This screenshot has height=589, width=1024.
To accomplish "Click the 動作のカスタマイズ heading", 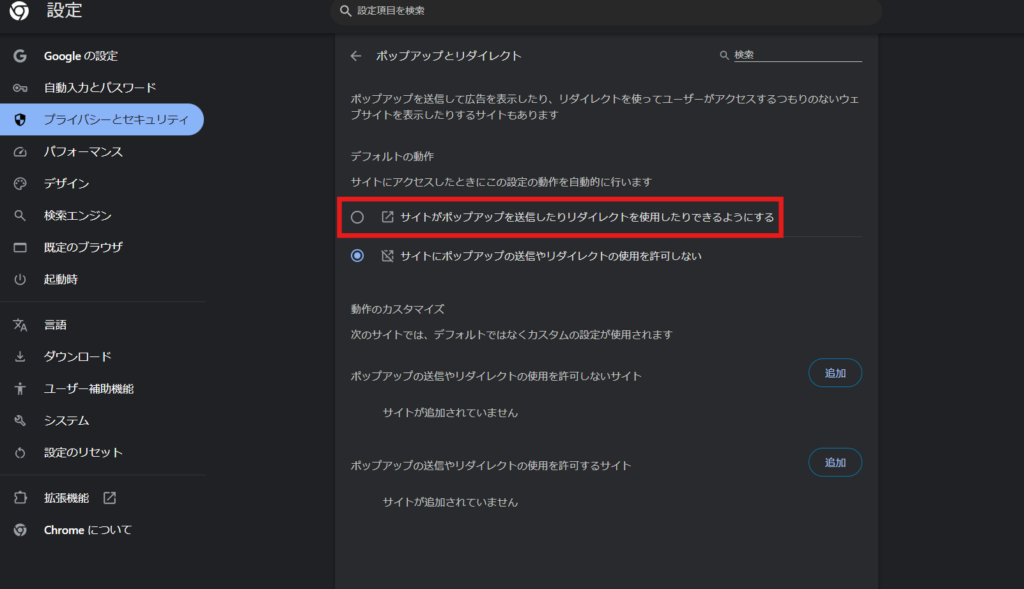I will click(x=397, y=309).
